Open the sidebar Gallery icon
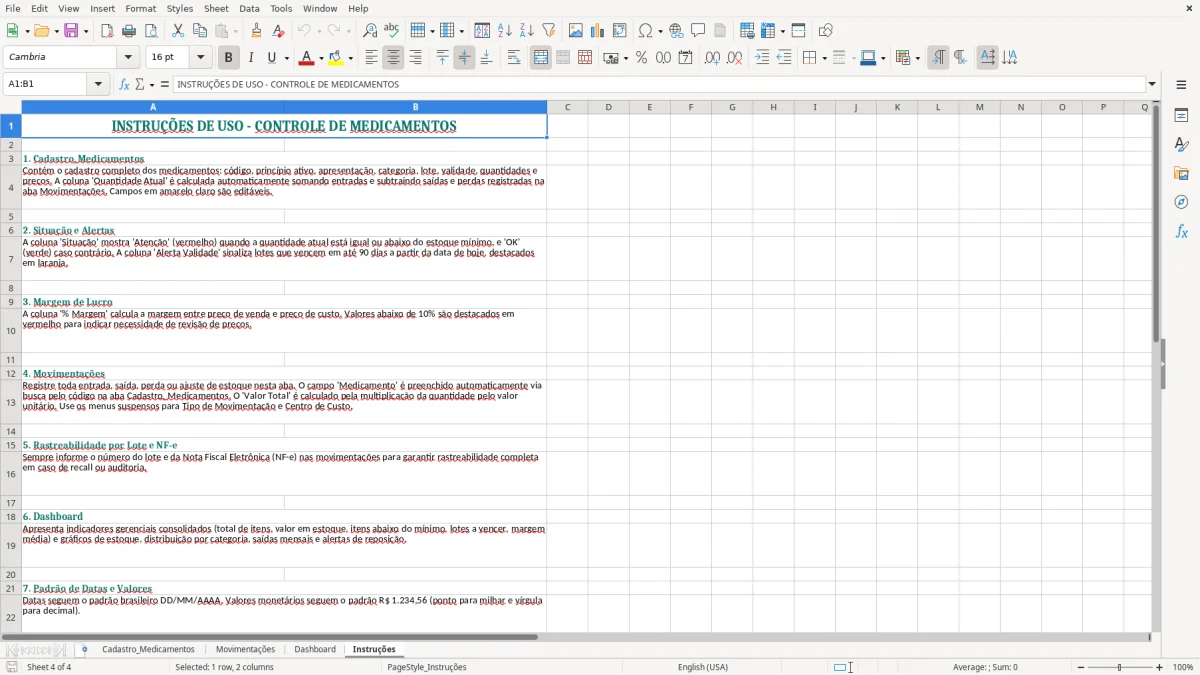Image resolution: width=1200 pixels, height=675 pixels. [x=1181, y=173]
